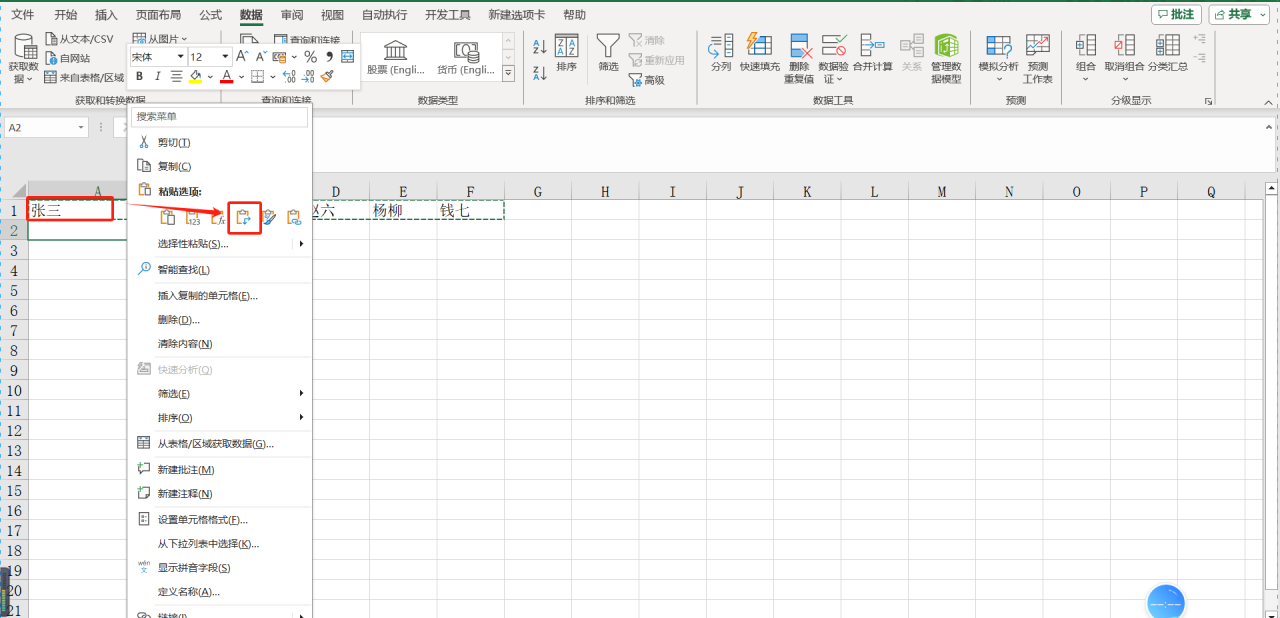
Task: Select 复制(C) in the context menu
Action: click(220, 166)
